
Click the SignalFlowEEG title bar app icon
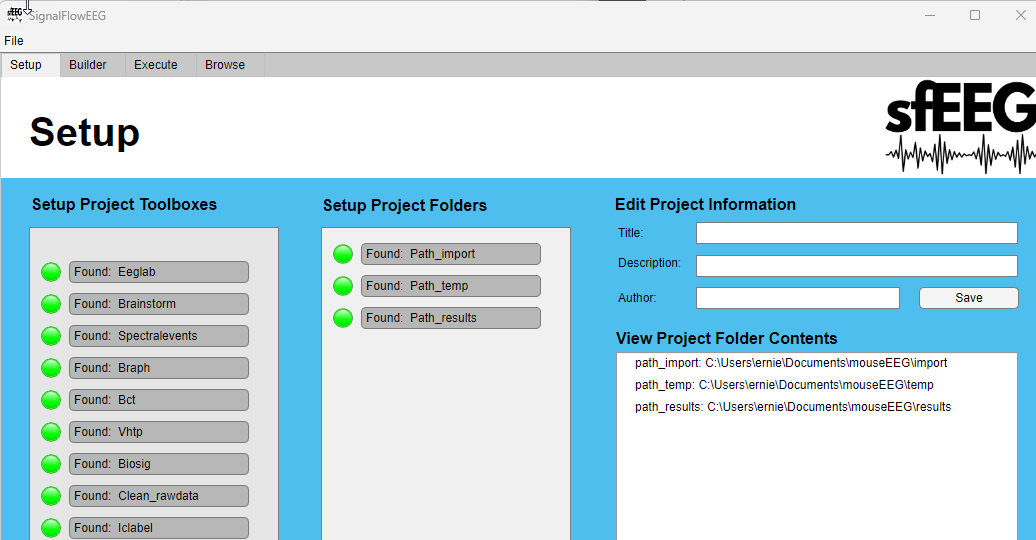[x=14, y=15]
